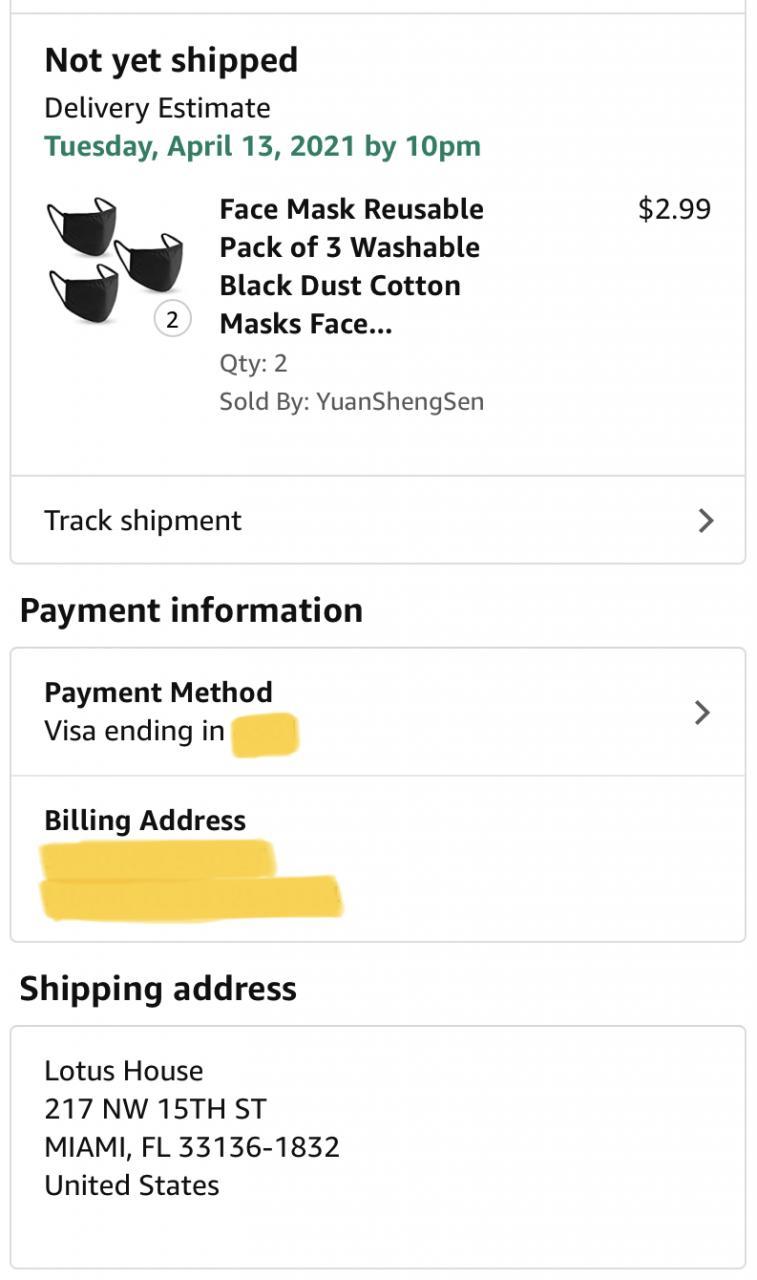Click the Billing Address label

(145, 820)
